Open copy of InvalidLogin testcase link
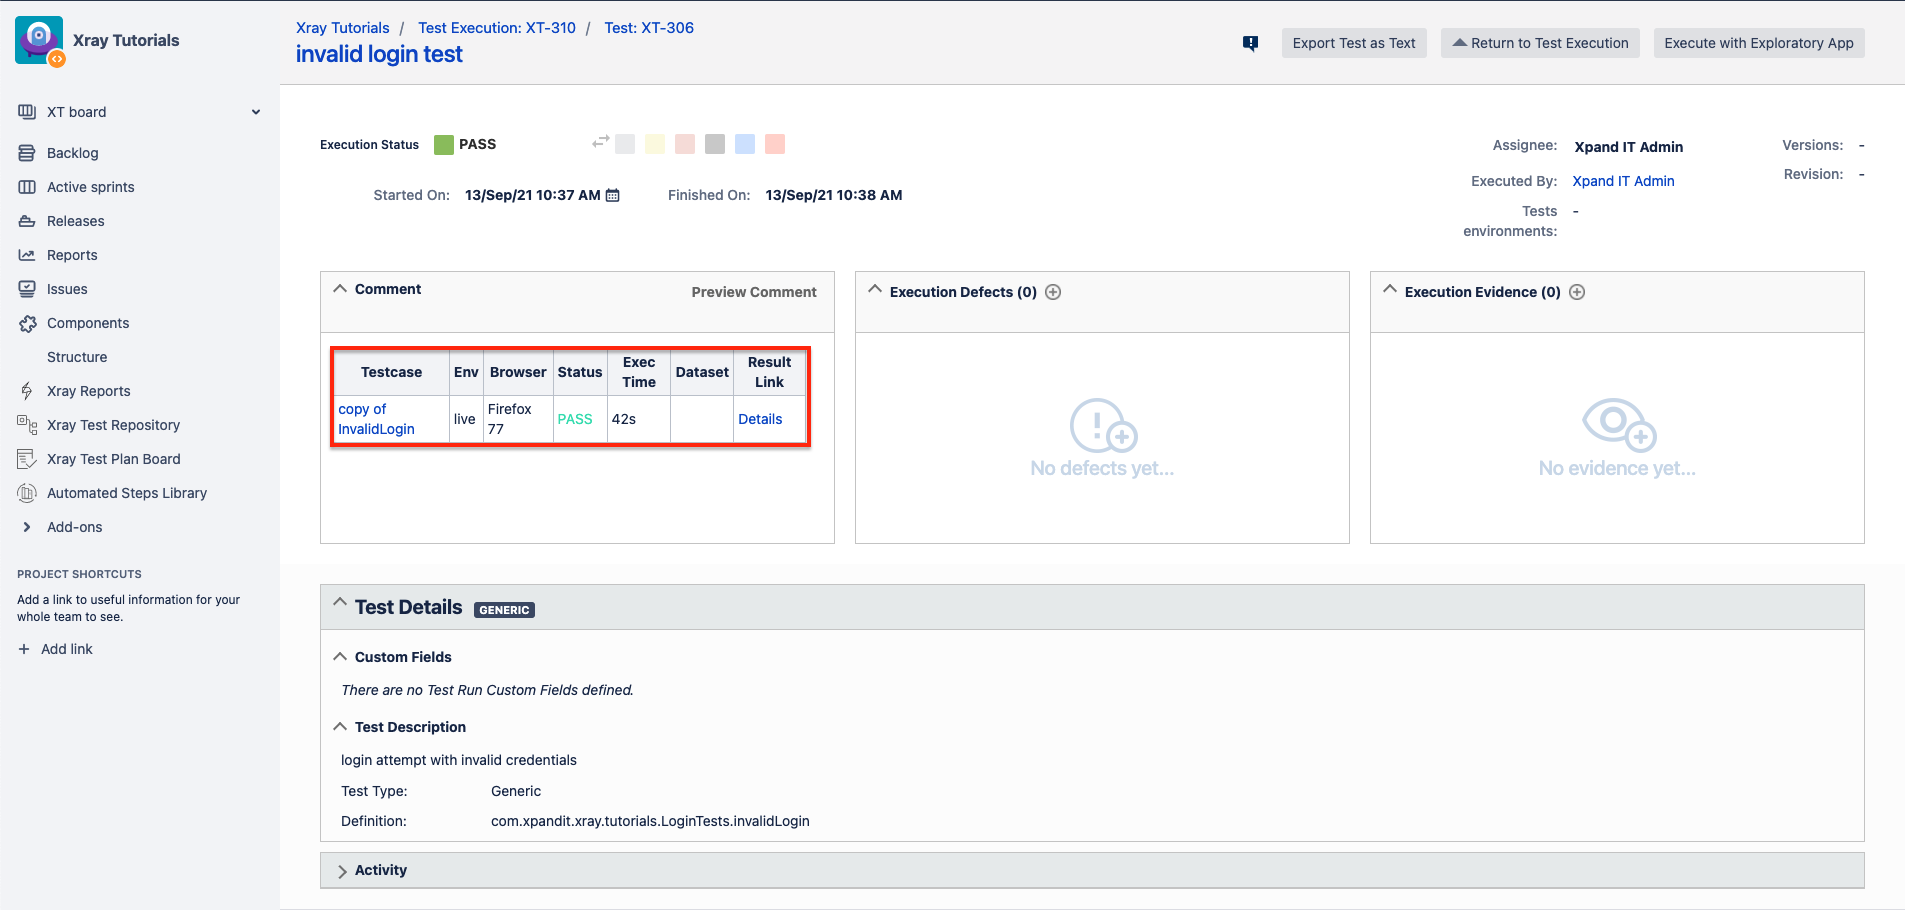This screenshot has width=1905, height=910. coord(376,419)
